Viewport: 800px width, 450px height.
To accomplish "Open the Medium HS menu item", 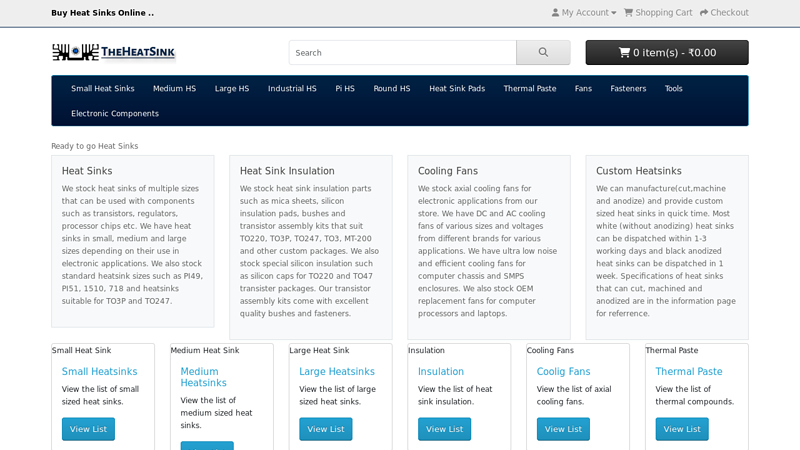I will (174, 89).
